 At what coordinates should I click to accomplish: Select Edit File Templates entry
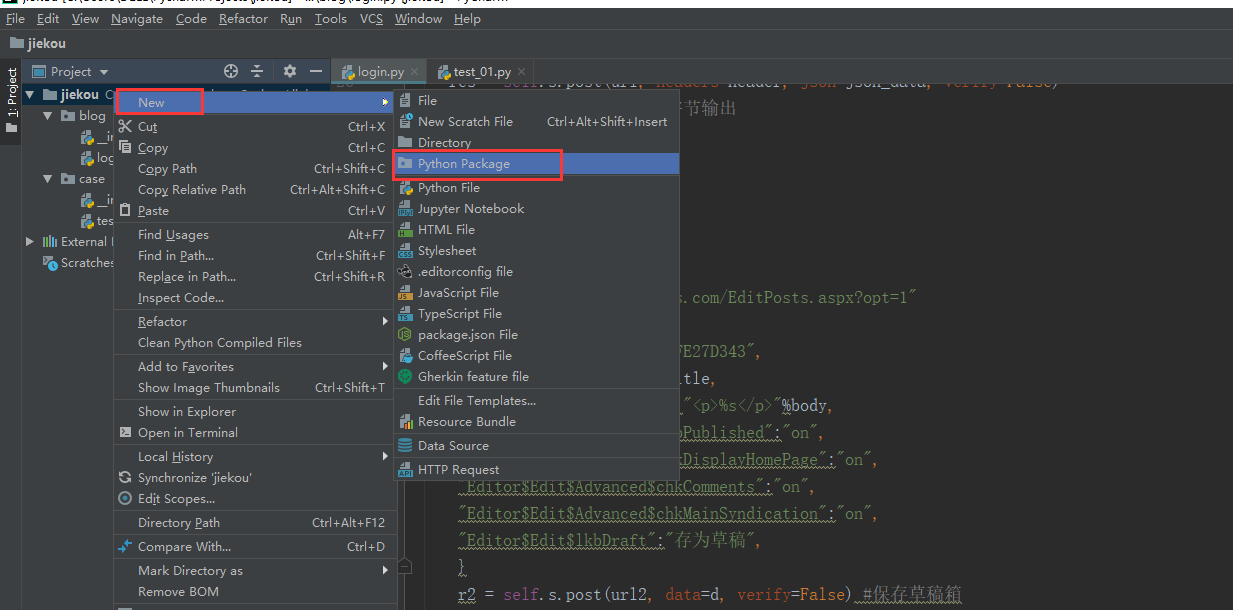tap(536, 401)
